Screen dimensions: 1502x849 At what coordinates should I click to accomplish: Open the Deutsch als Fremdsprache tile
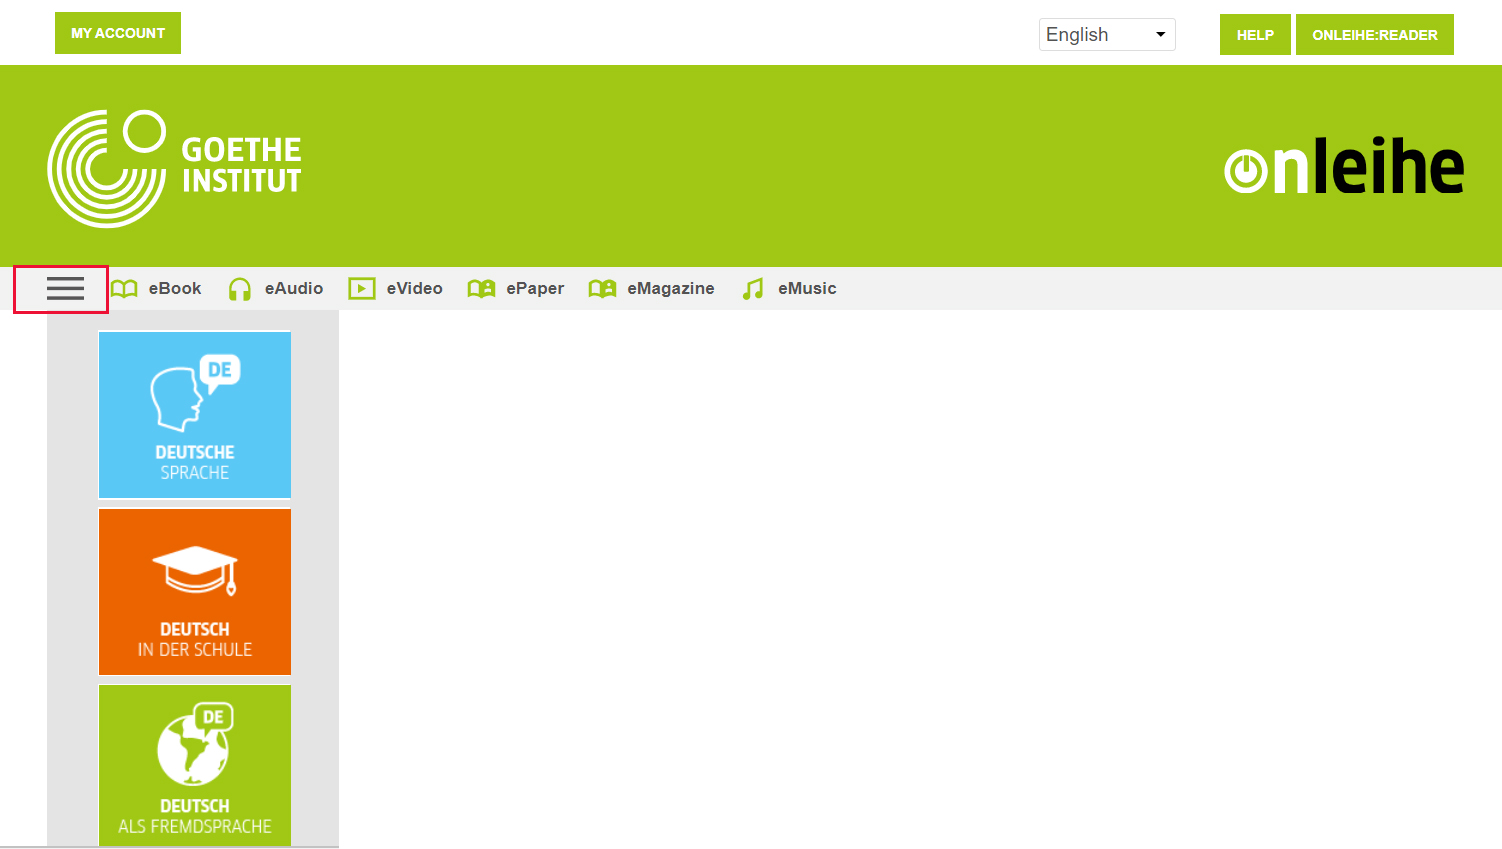point(195,766)
